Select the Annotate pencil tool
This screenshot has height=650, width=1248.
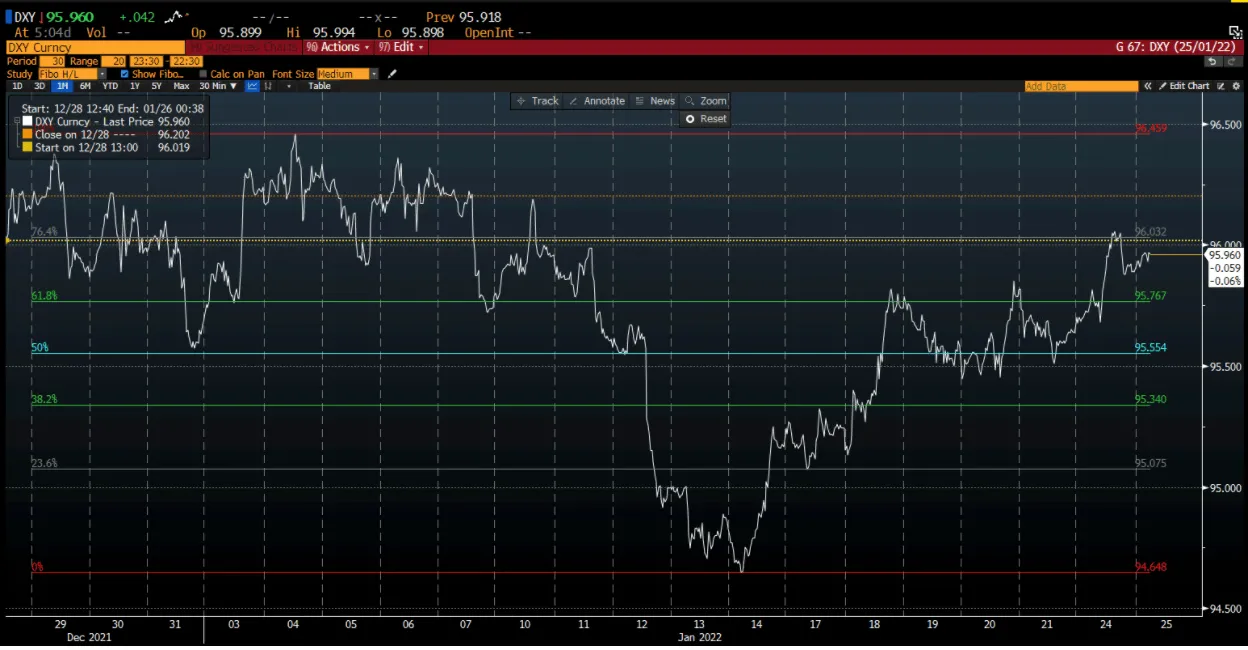(x=598, y=100)
